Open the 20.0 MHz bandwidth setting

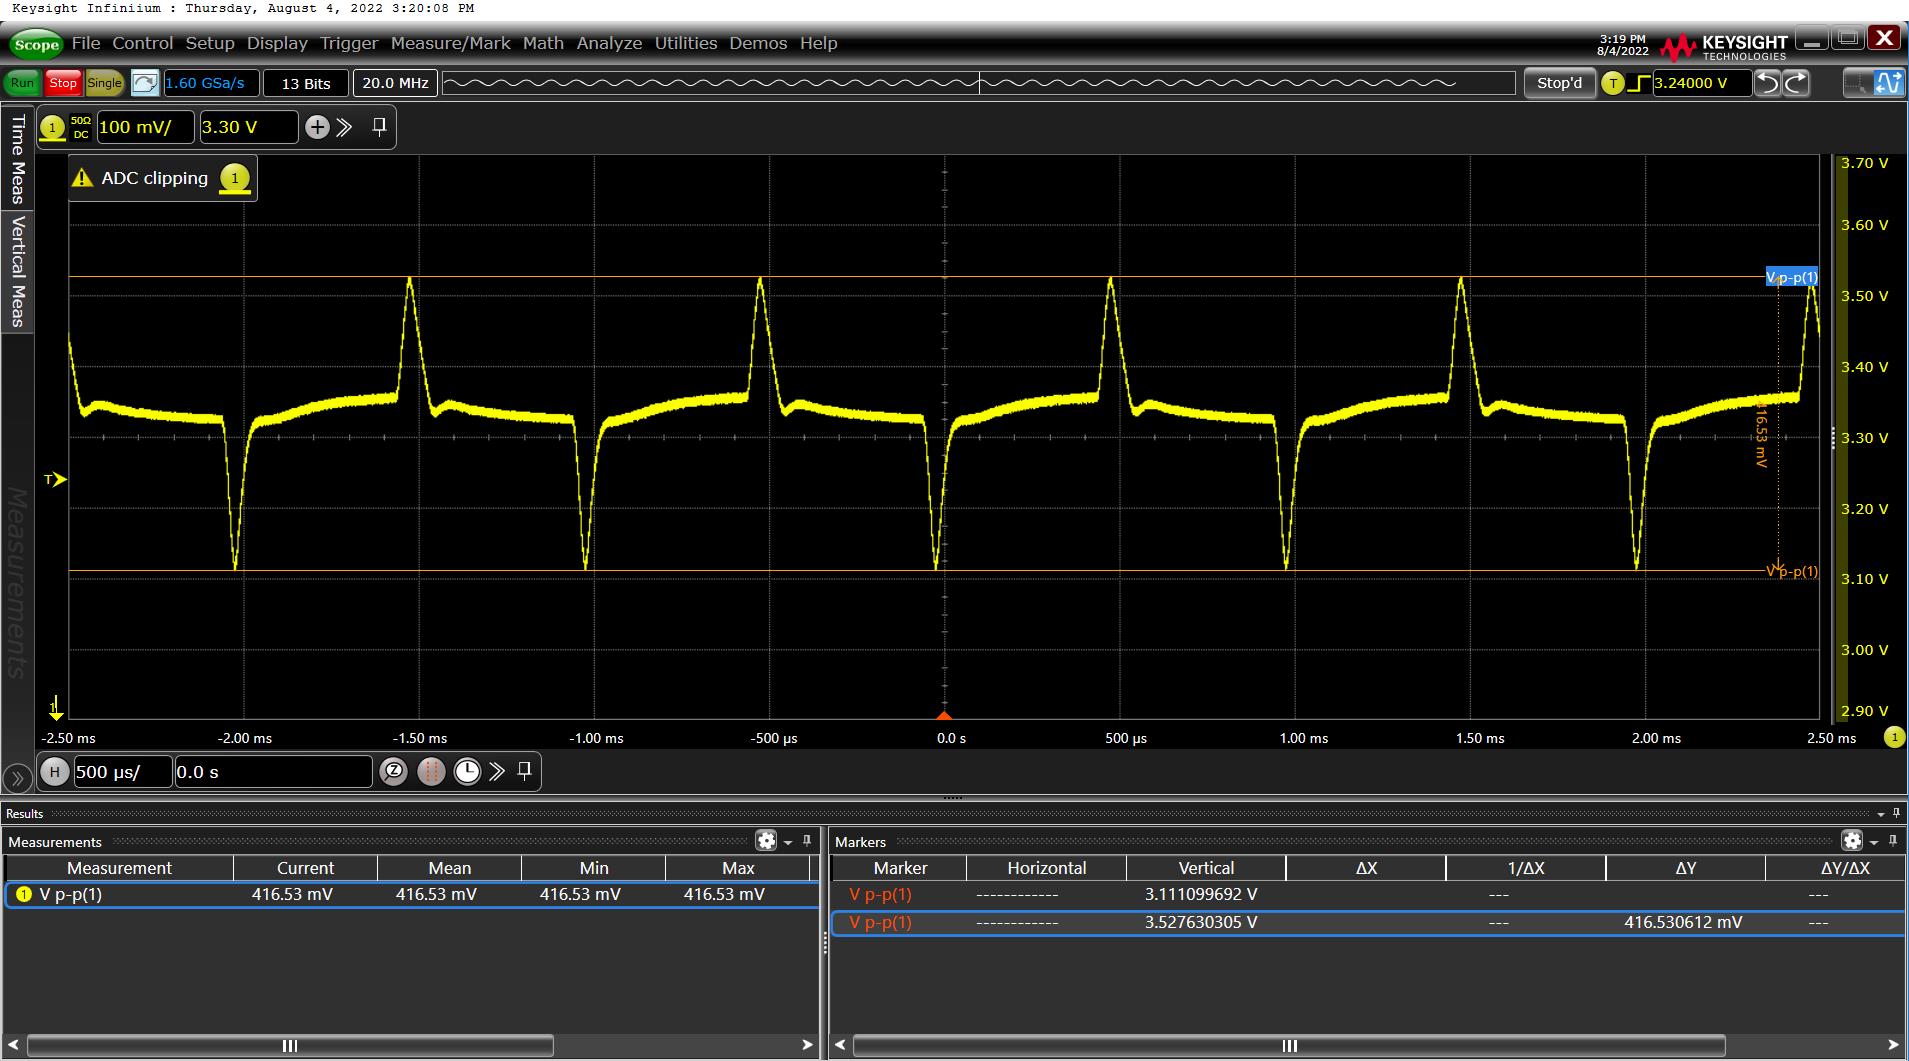[x=395, y=83]
